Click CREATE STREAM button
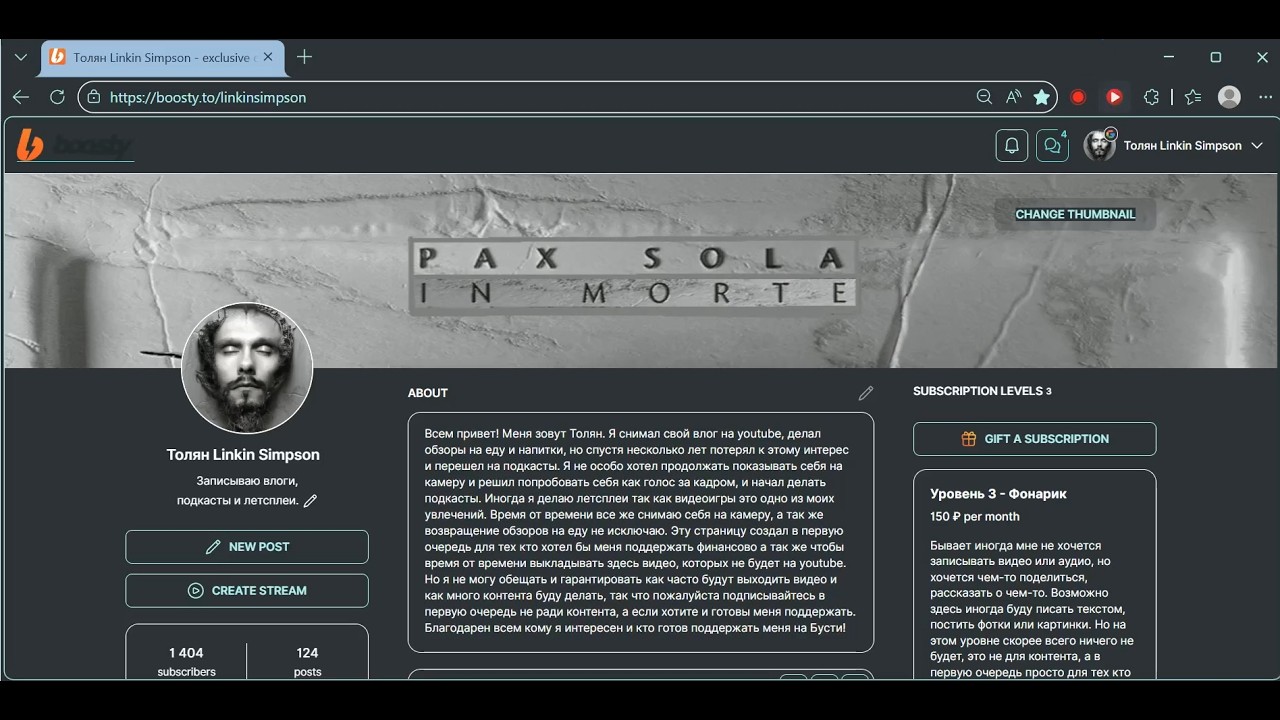 (x=247, y=591)
